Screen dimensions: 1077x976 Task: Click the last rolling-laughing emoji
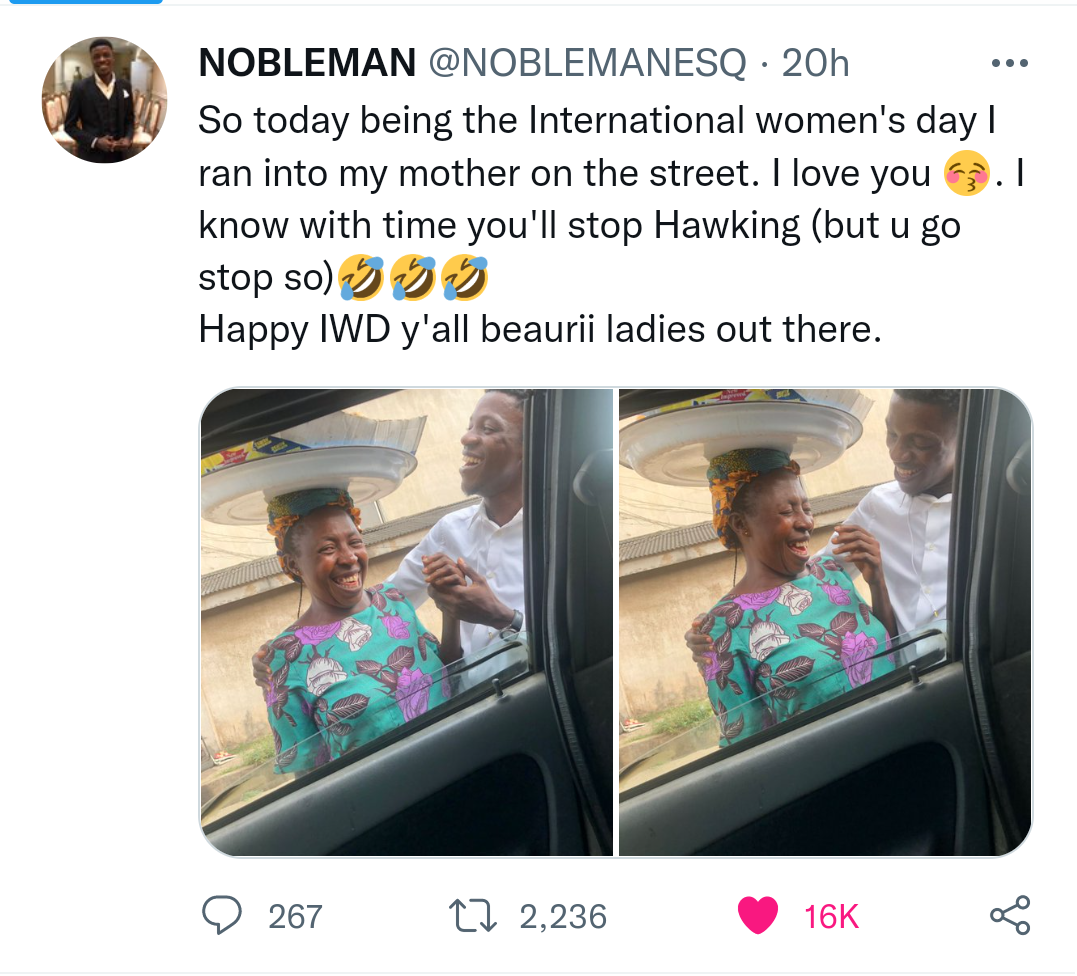point(465,278)
